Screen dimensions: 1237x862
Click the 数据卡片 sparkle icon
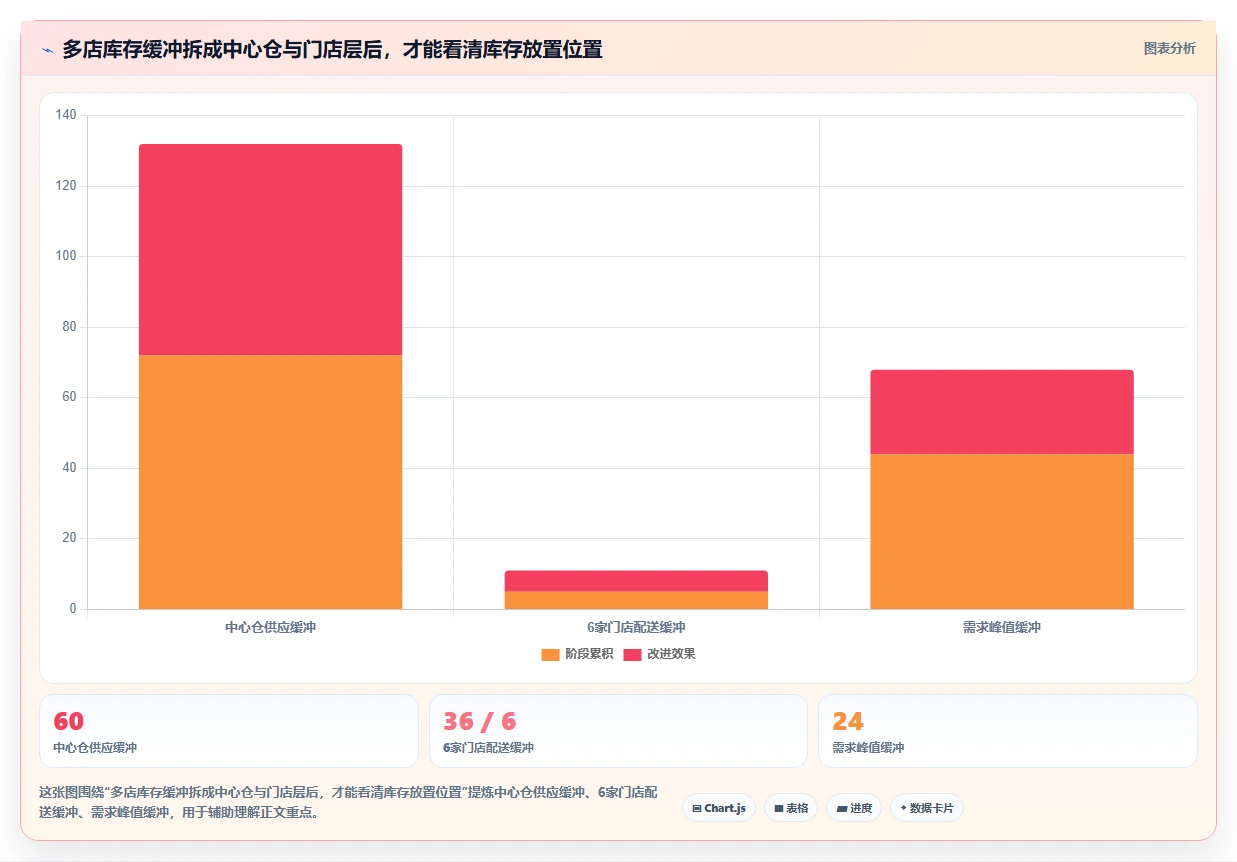tap(903, 808)
